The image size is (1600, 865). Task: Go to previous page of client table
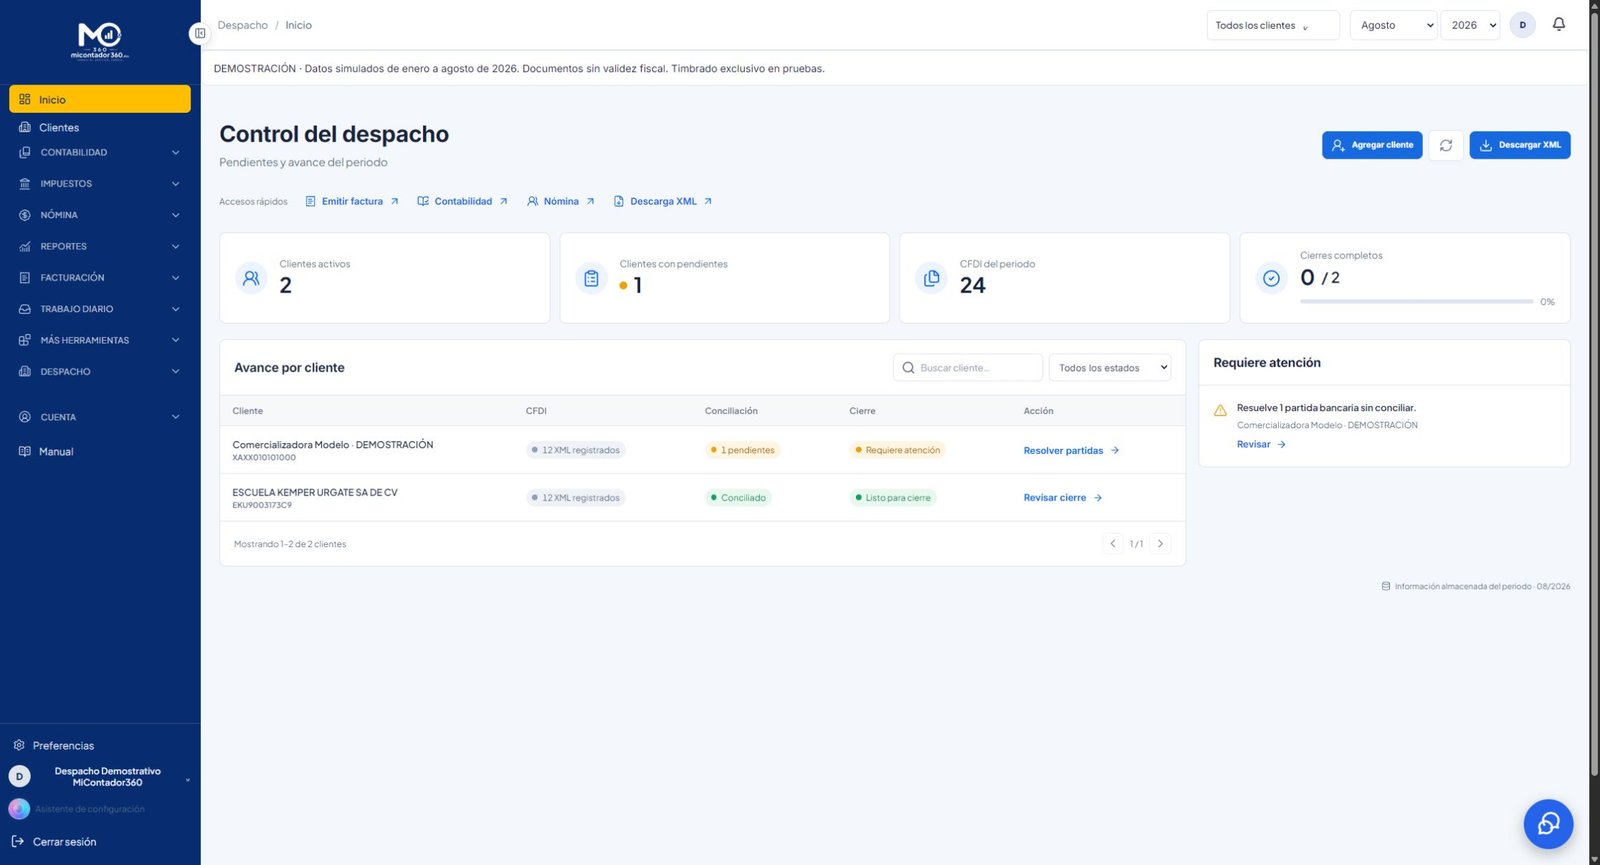(1113, 544)
